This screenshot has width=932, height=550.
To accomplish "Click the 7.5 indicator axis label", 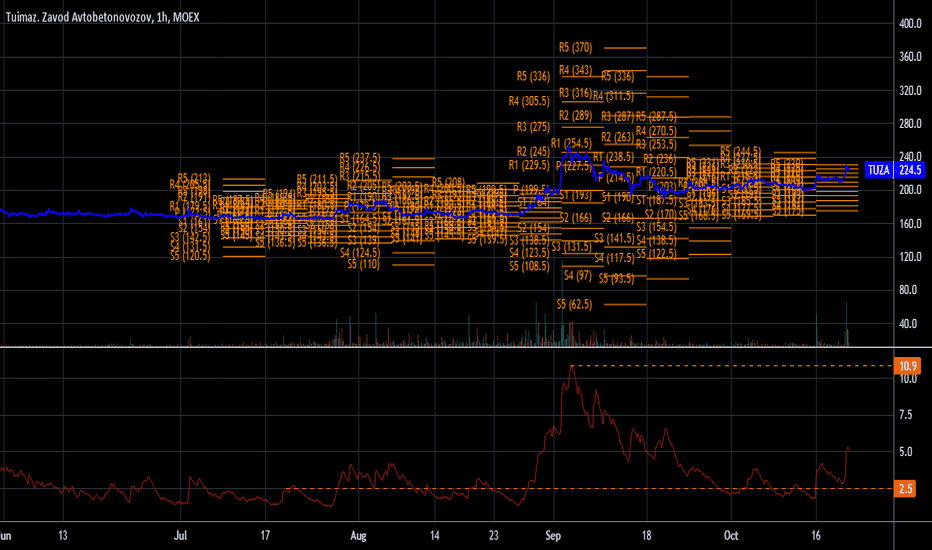I will coord(905,415).
